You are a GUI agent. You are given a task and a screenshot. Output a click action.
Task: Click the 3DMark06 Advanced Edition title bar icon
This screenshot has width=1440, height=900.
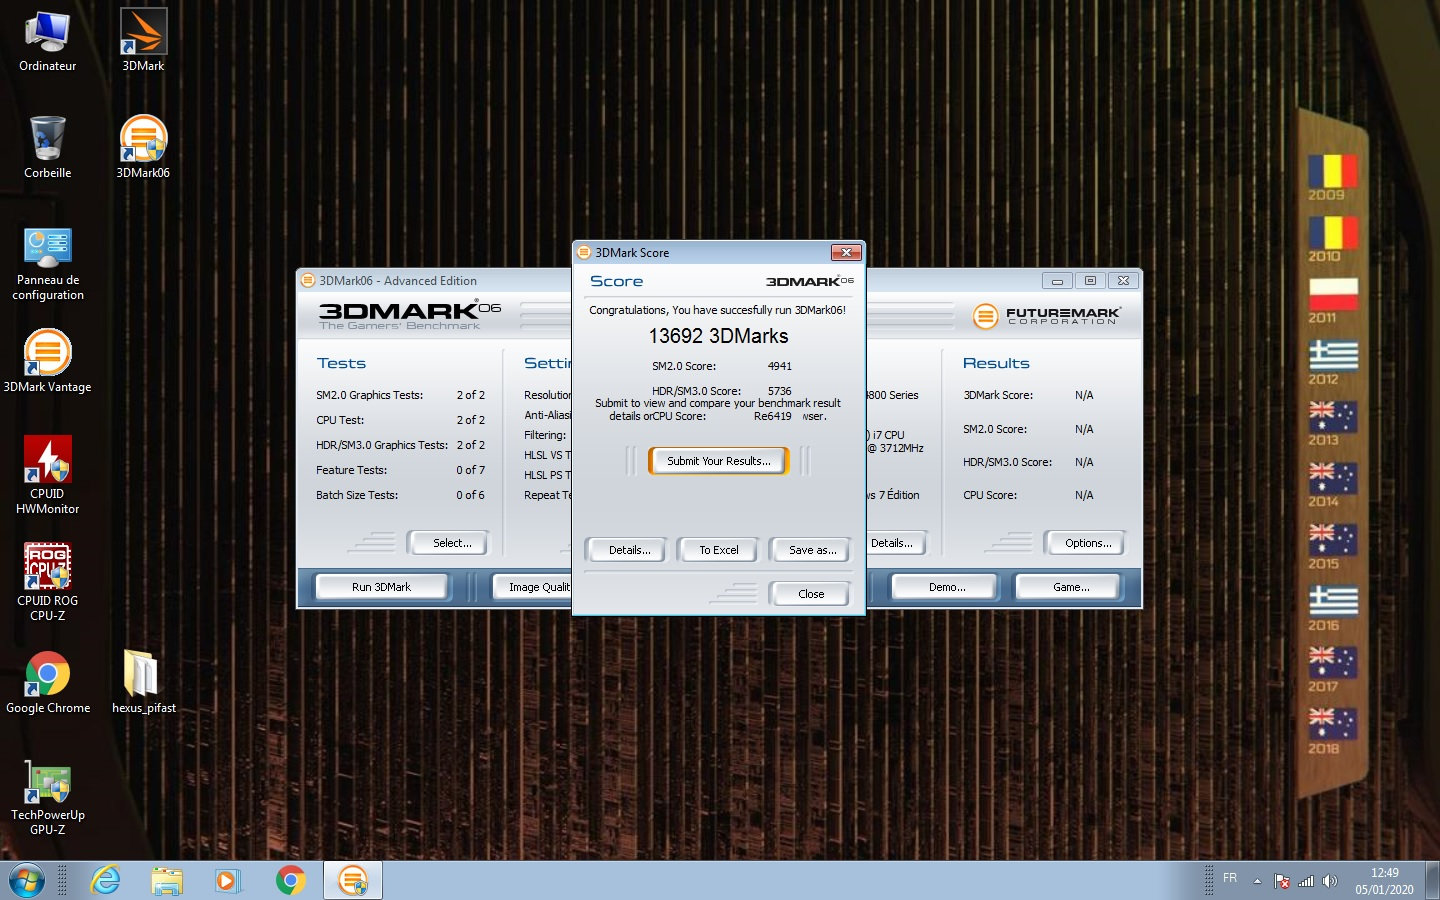pos(308,280)
